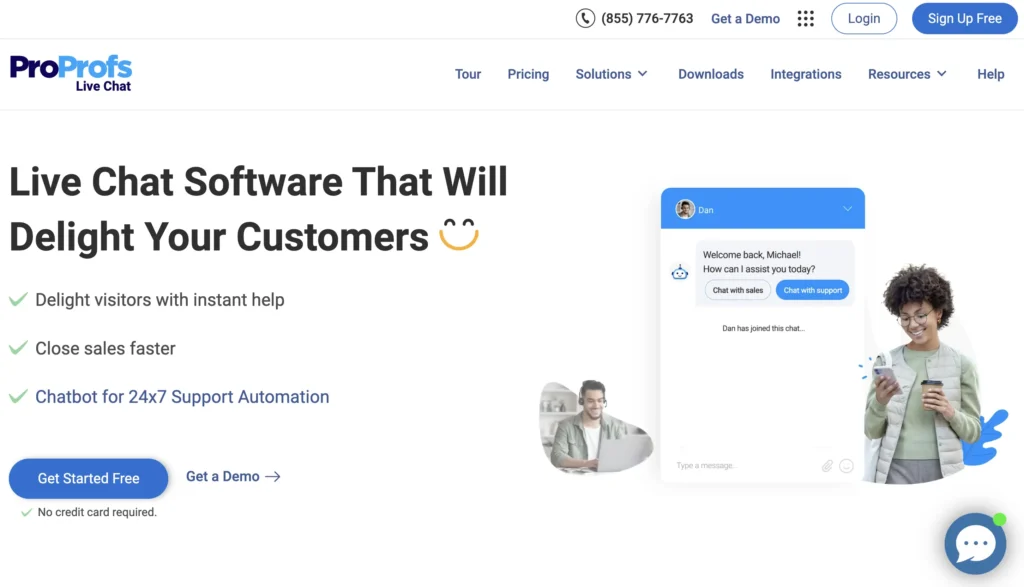Screen dimensions: 1024x587
Task: Select the Chat with sales option
Action: click(738, 290)
